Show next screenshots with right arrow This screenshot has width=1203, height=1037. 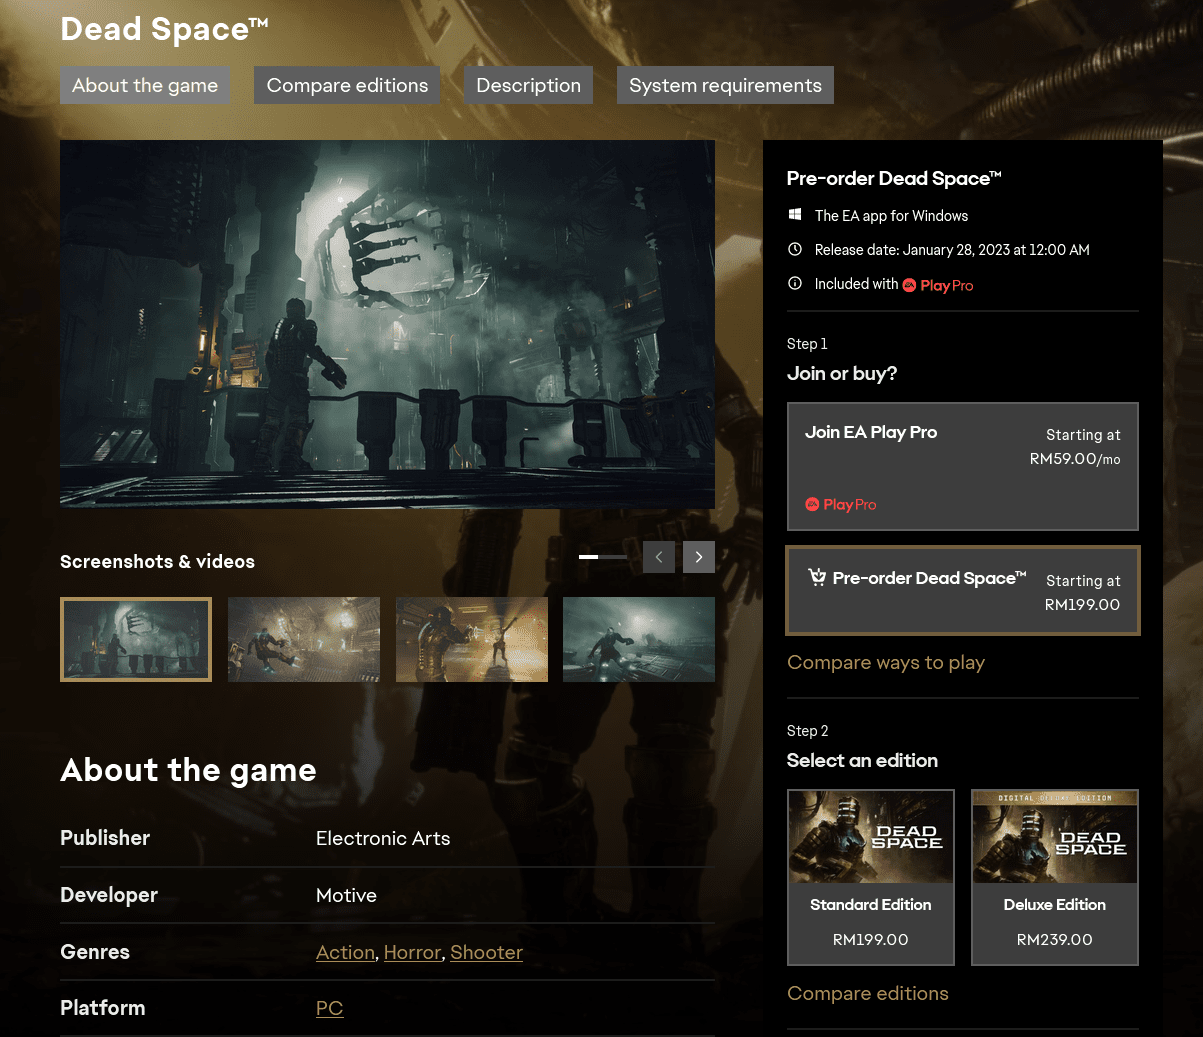coord(699,557)
